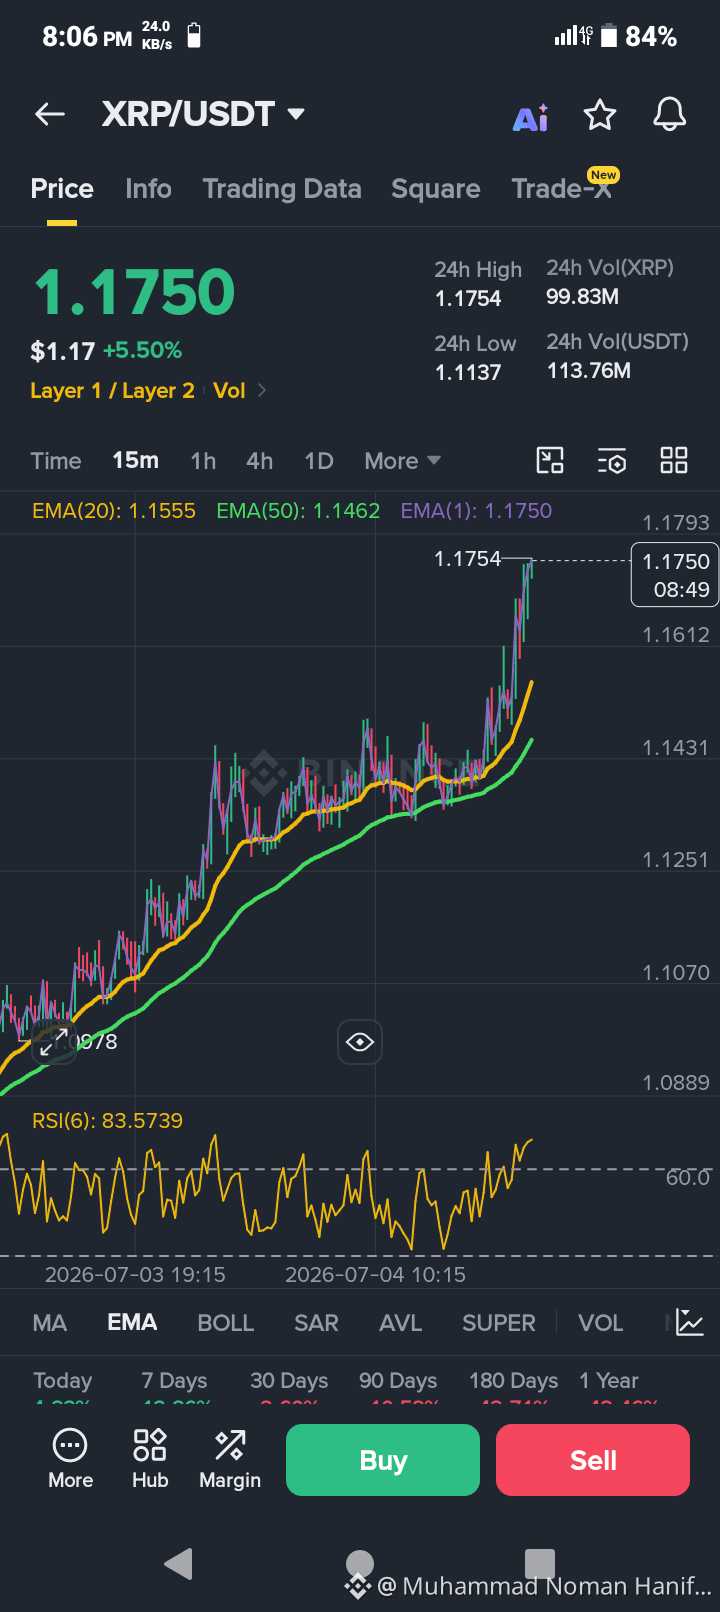
Task: Open the Trade-X tab
Action: click(x=562, y=189)
